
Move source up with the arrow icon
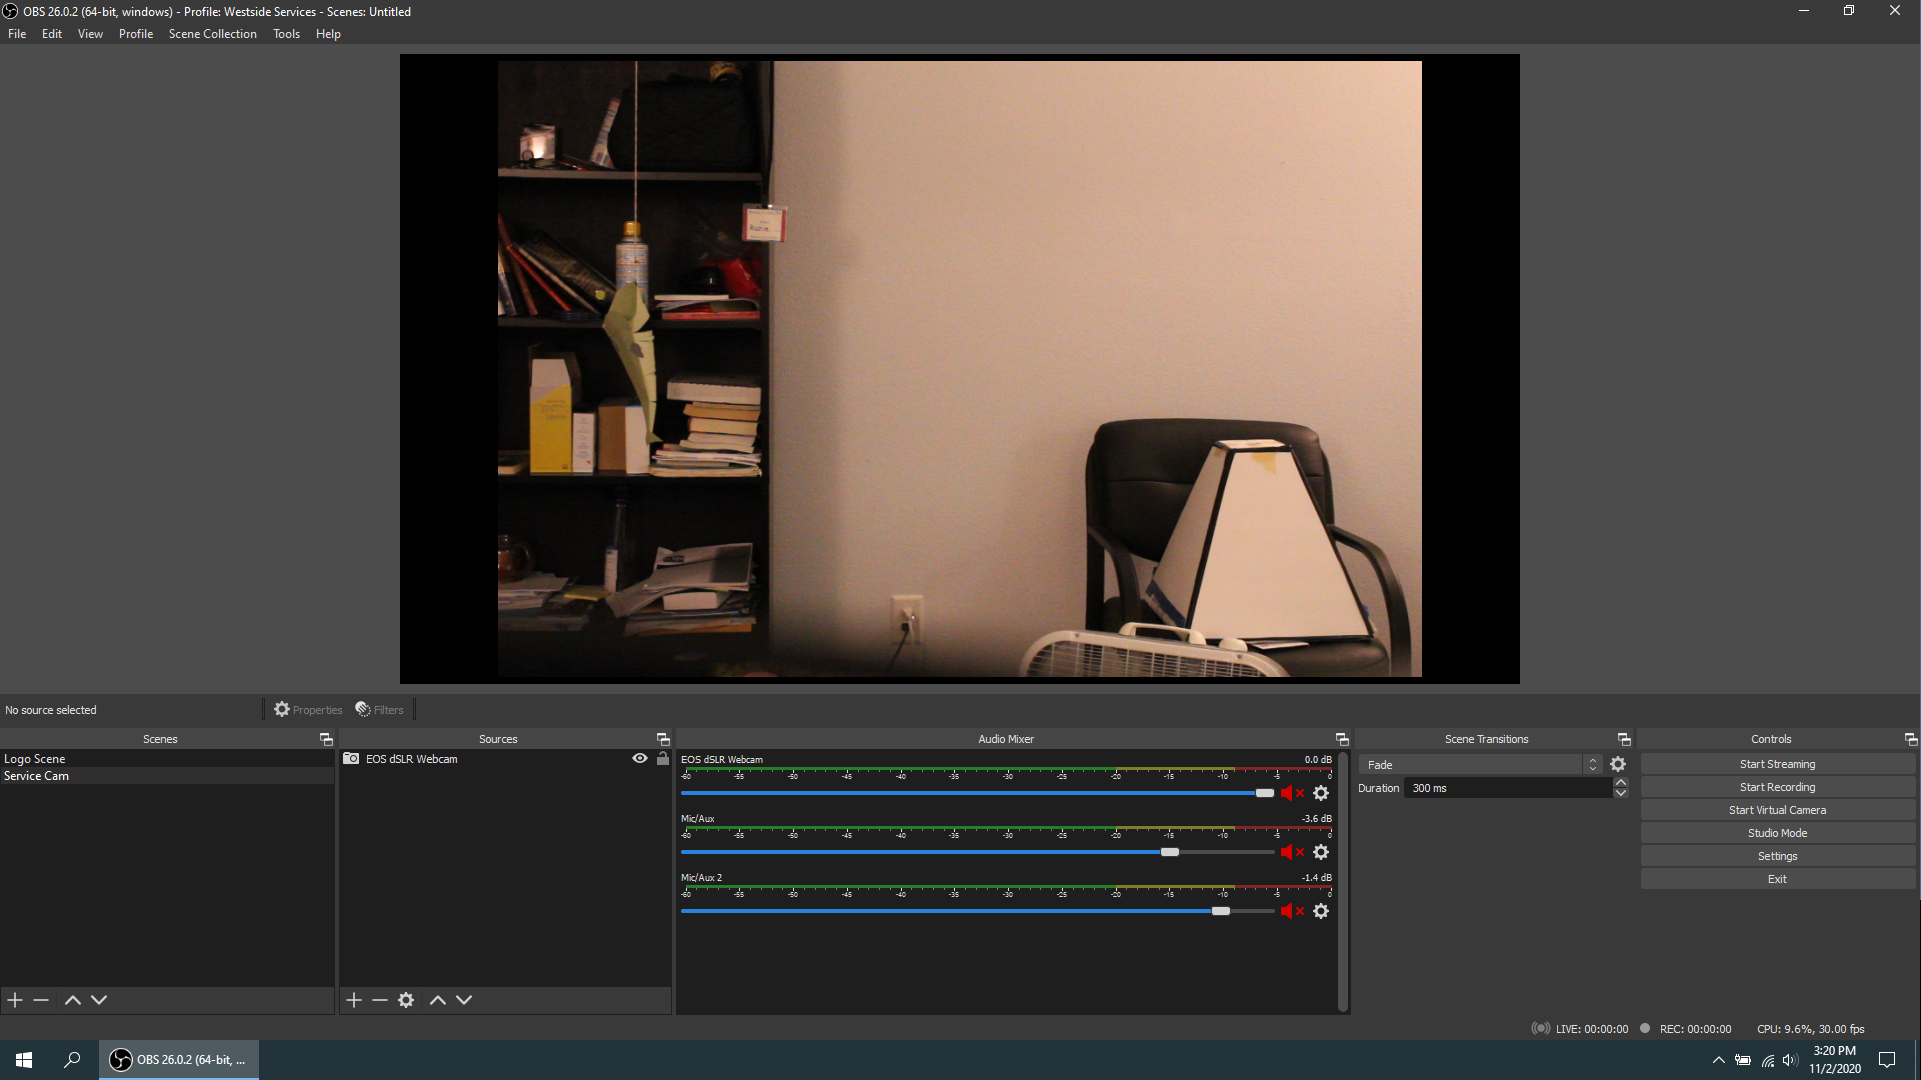(x=437, y=999)
